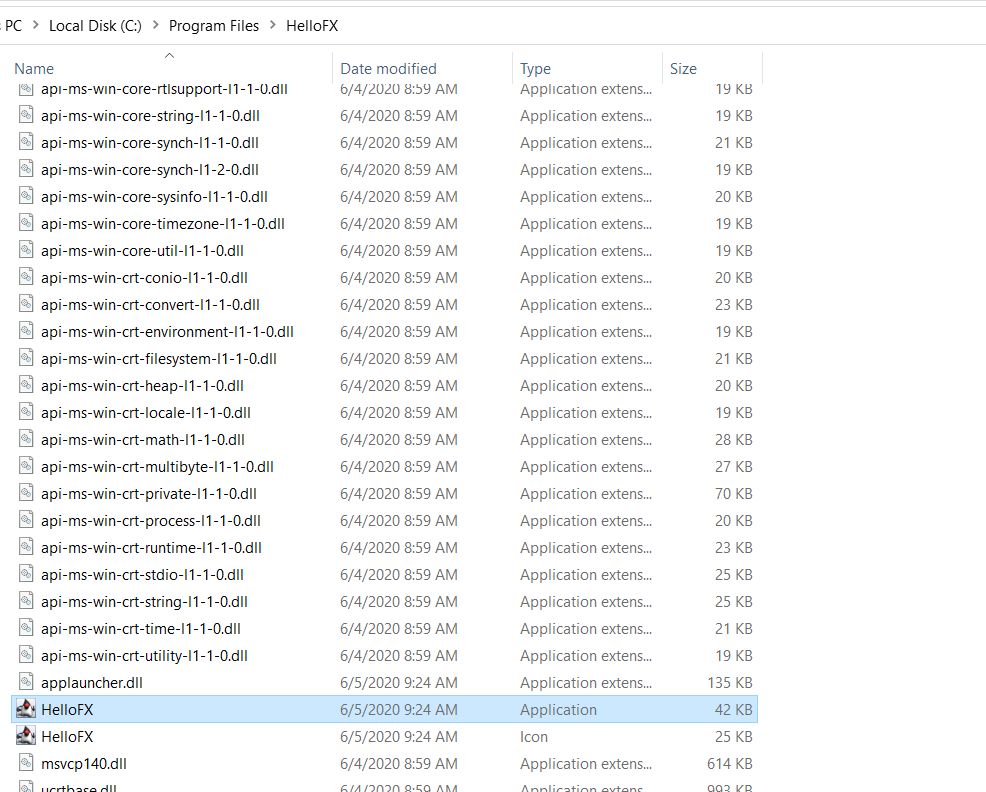Sort files by Type column
This screenshot has height=792, width=986.
tap(535, 69)
